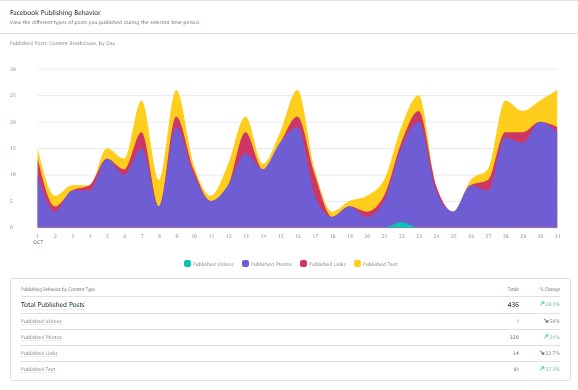Image resolution: width=578 pixels, height=390 pixels.
Task: Click the 50% change for Published Videos
Action: pos(554,321)
